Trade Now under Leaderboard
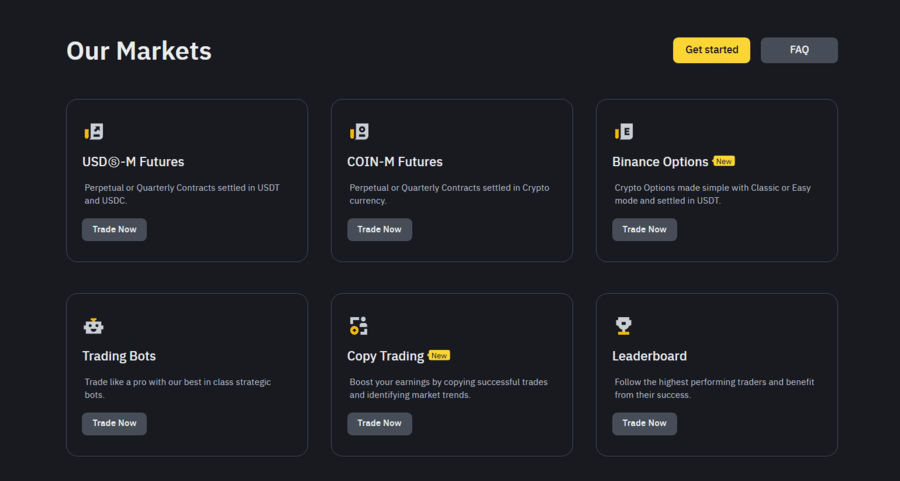This screenshot has height=481, width=900. pos(645,424)
